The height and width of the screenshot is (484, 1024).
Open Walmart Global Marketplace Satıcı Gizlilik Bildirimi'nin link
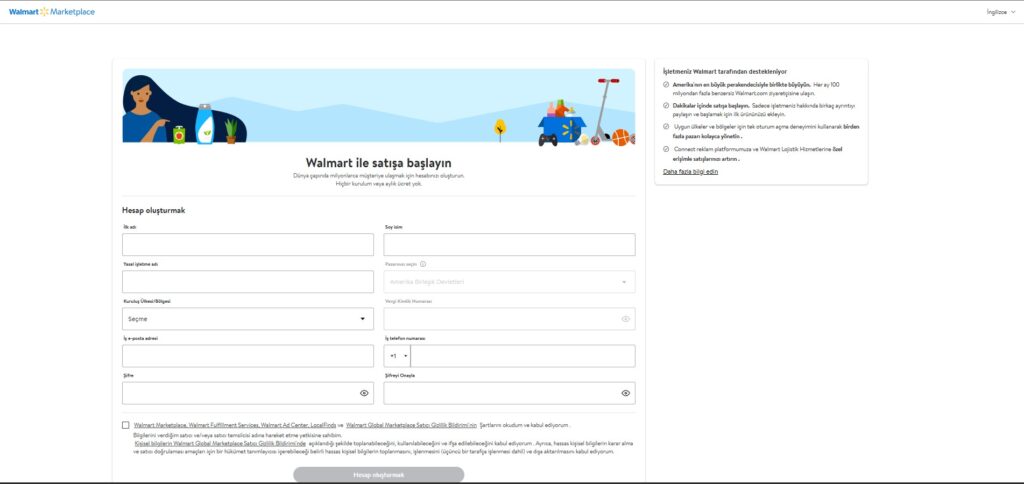[x=411, y=425]
